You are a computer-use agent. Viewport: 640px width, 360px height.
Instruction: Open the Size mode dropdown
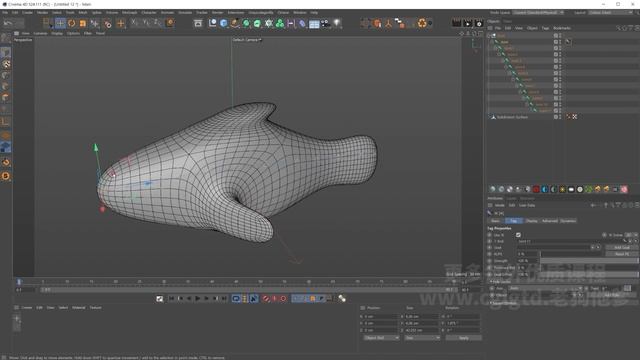coord(422,338)
